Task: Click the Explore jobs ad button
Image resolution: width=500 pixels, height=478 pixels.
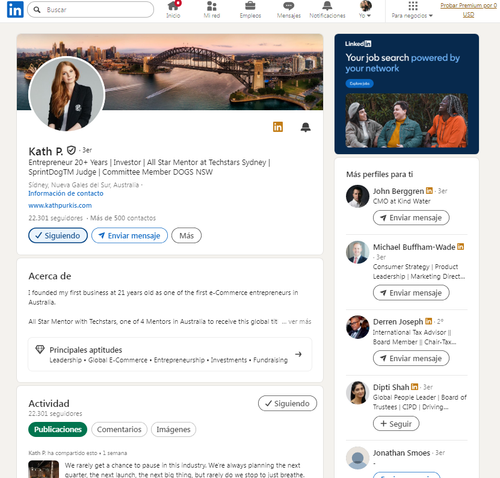Action: coord(359,83)
